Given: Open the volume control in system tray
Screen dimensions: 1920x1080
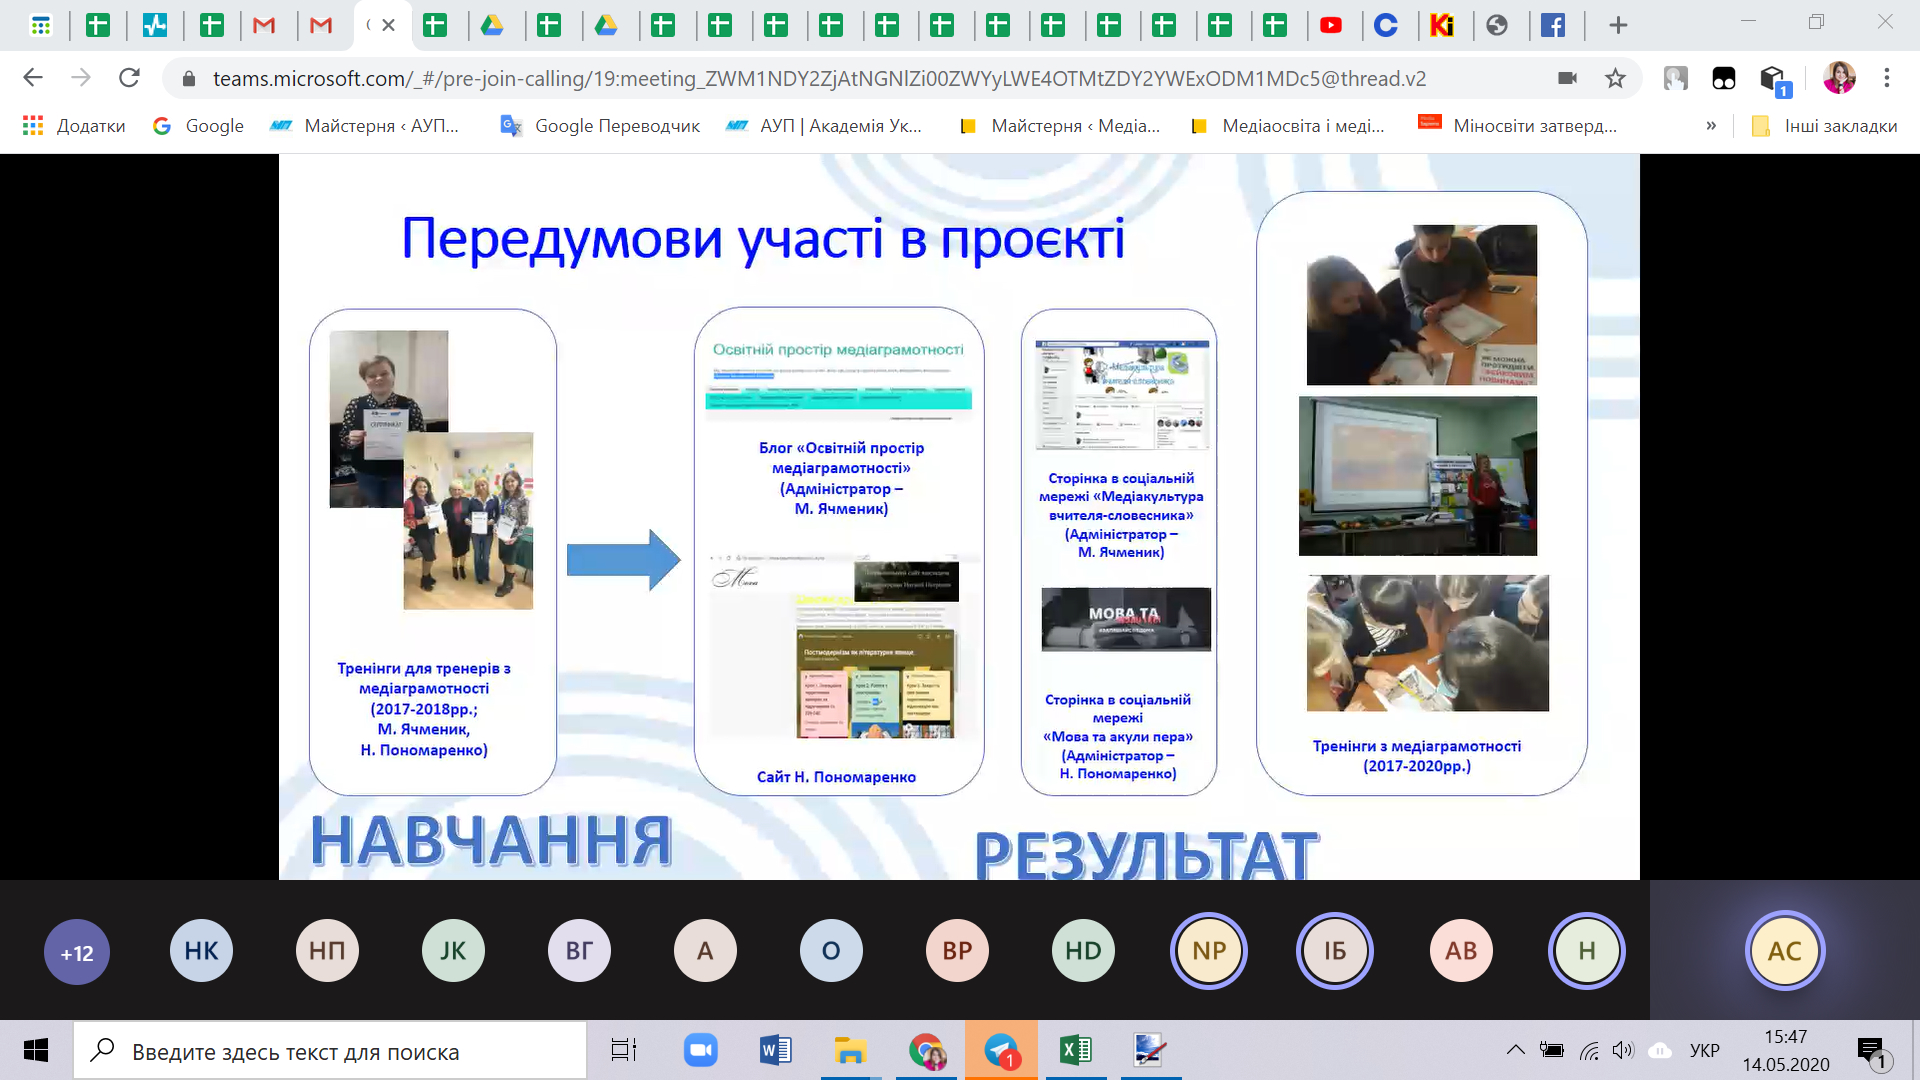Looking at the screenshot, I should [1622, 1050].
